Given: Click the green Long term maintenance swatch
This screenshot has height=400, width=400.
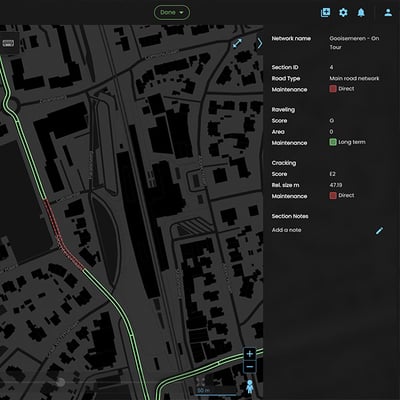Looking at the screenshot, I should point(333,142).
